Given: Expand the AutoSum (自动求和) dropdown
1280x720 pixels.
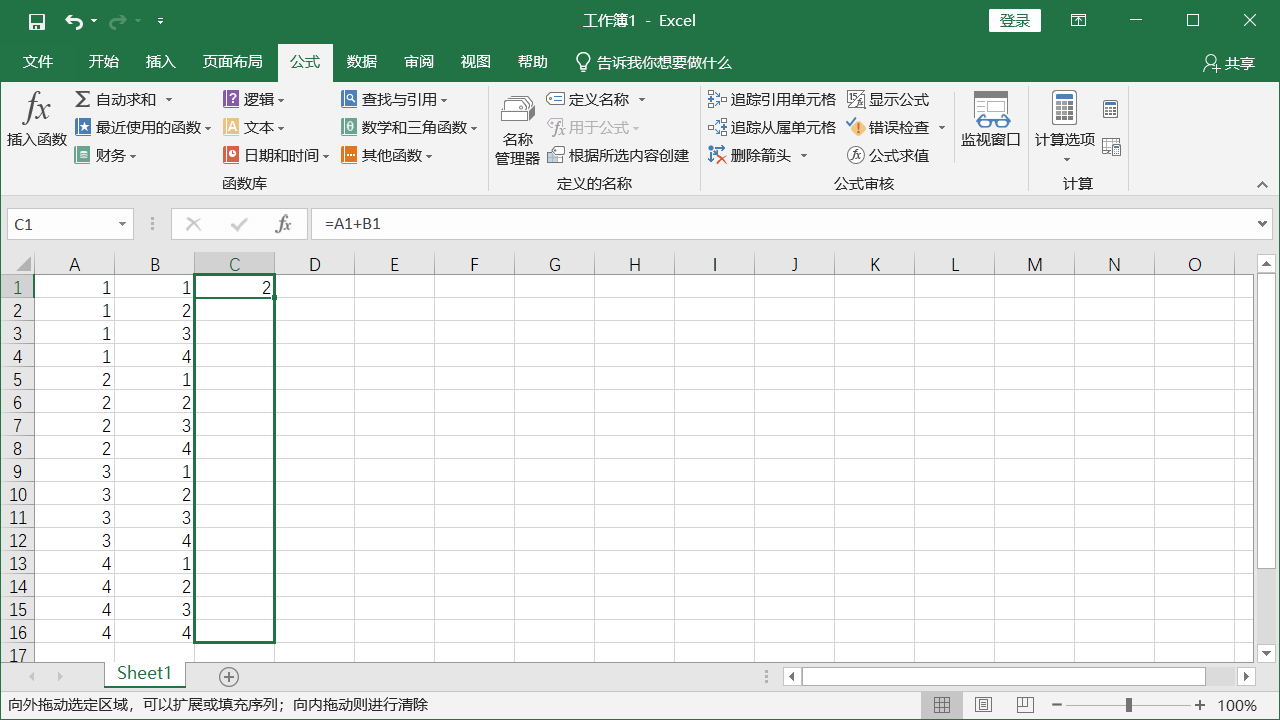Looking at the screenshot, I should coord(169,100).
